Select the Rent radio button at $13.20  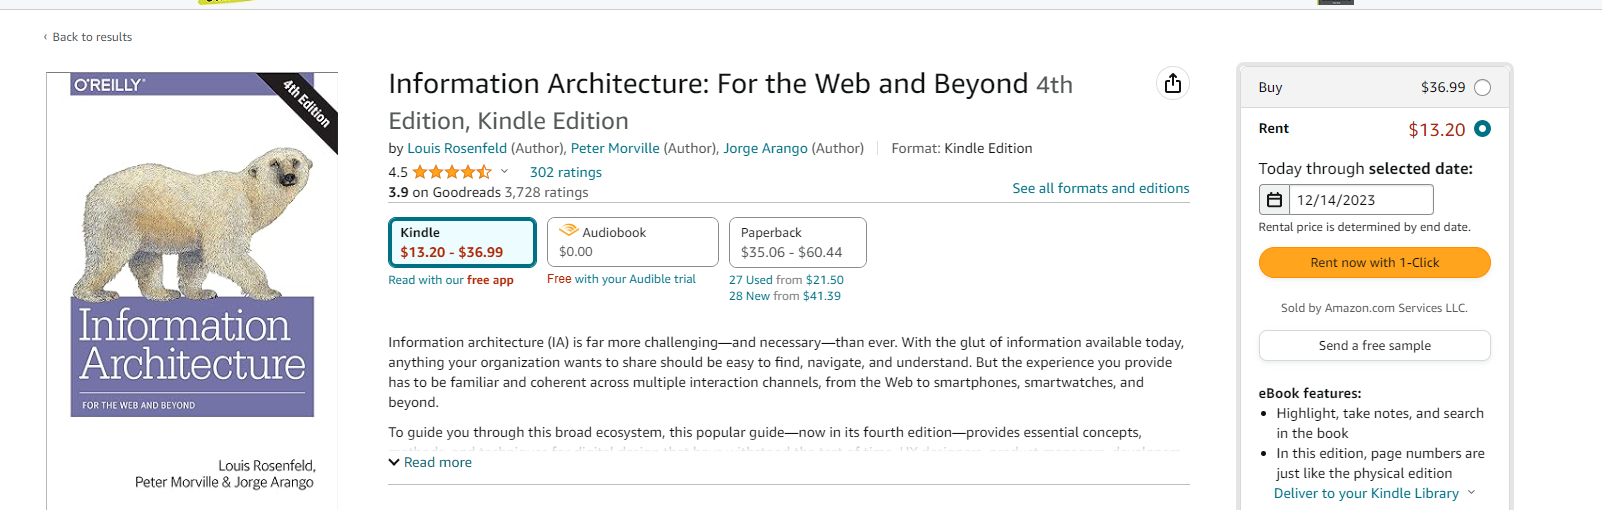coord(1482,129)
